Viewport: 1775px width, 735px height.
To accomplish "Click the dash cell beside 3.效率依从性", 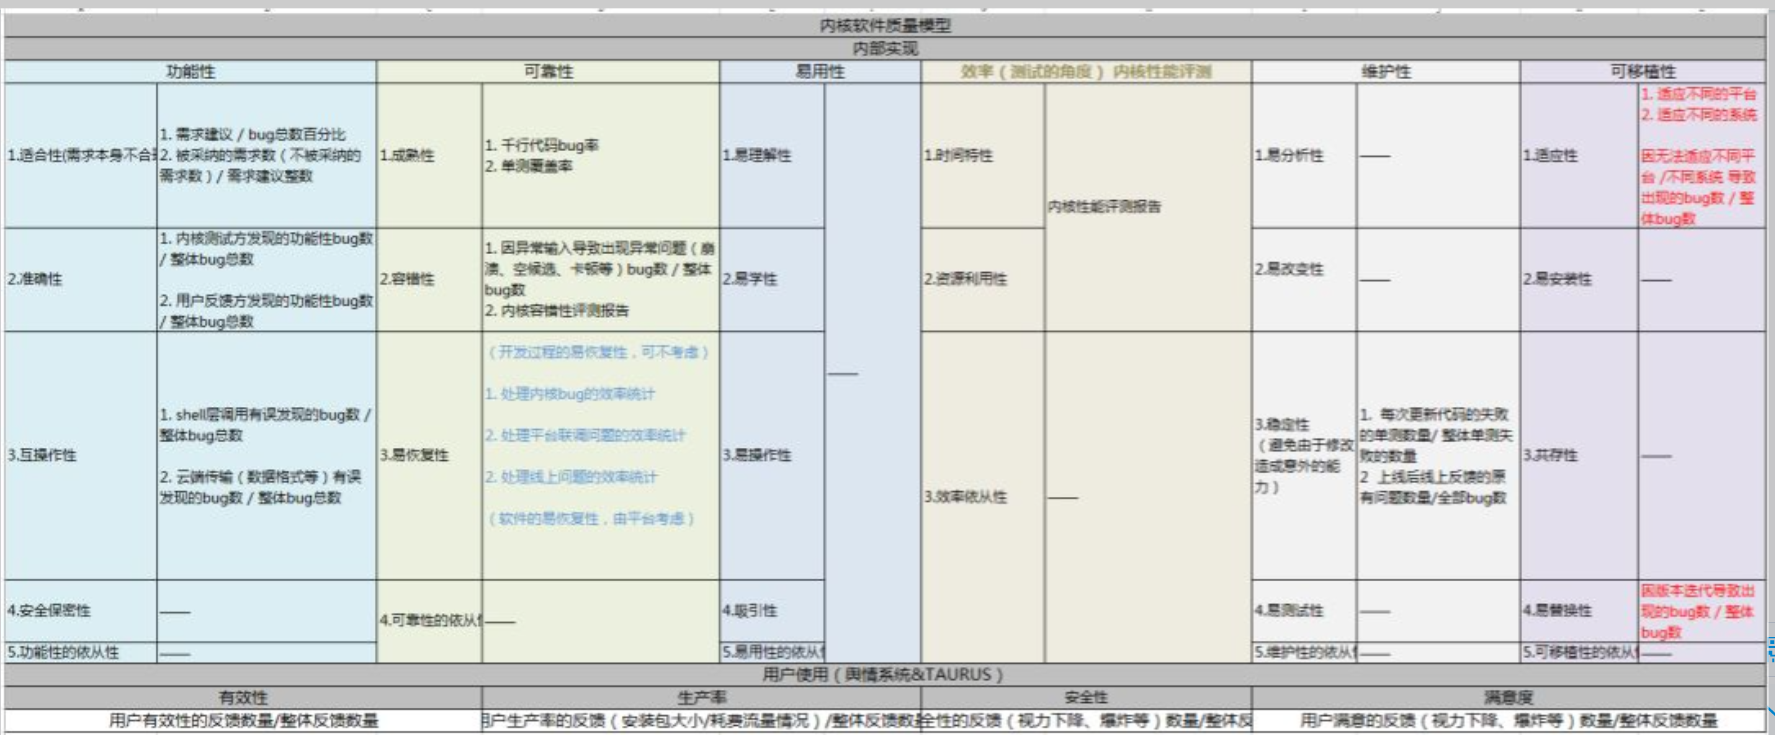I will [x=1147, y=496].
